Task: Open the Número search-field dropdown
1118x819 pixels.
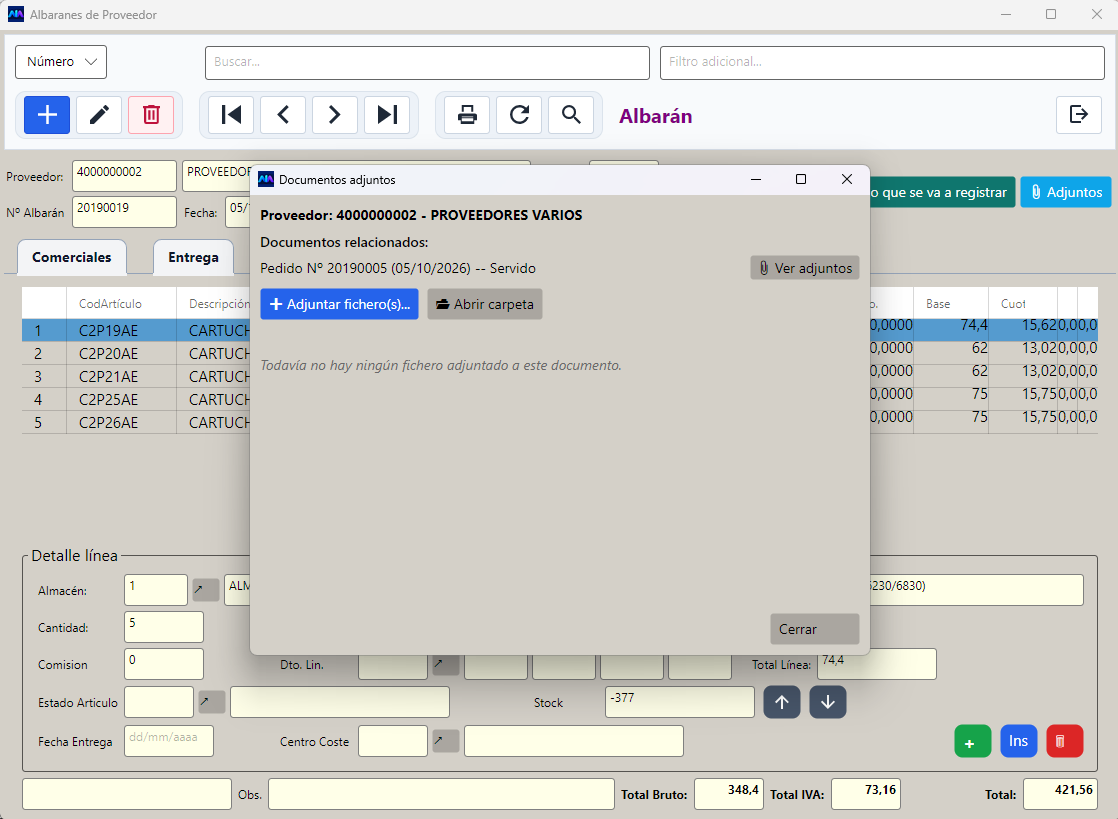Action: click(61, 62)
